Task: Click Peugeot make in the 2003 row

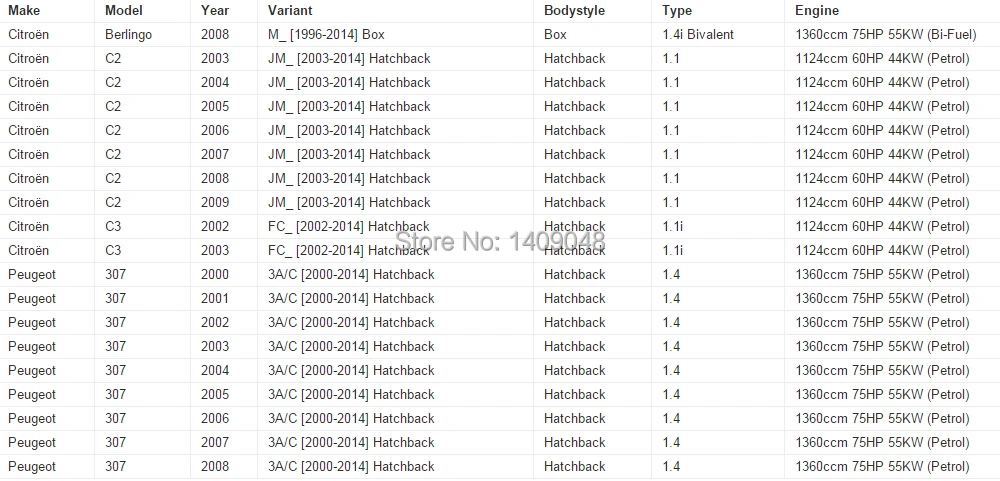Action: [x=32, y=346]
